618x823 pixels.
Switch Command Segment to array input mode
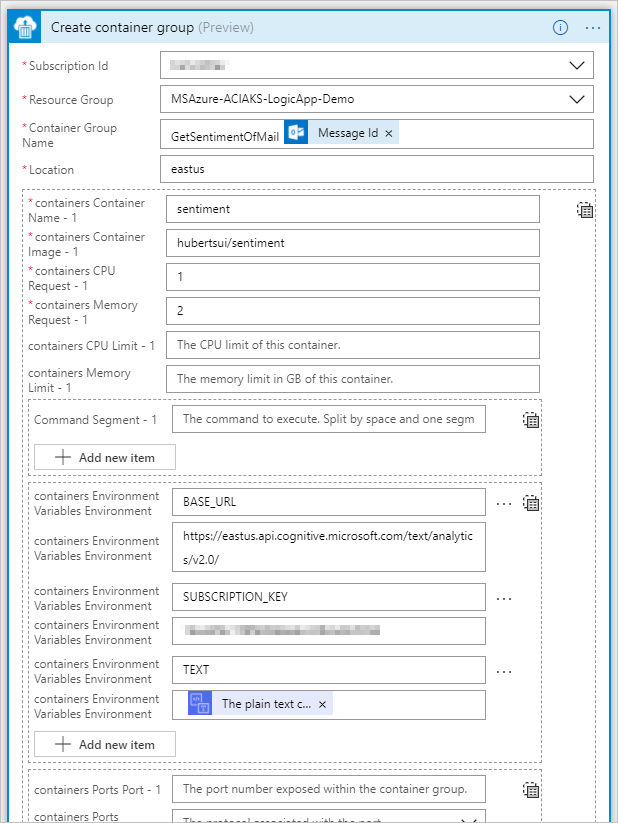coord(531,420)
